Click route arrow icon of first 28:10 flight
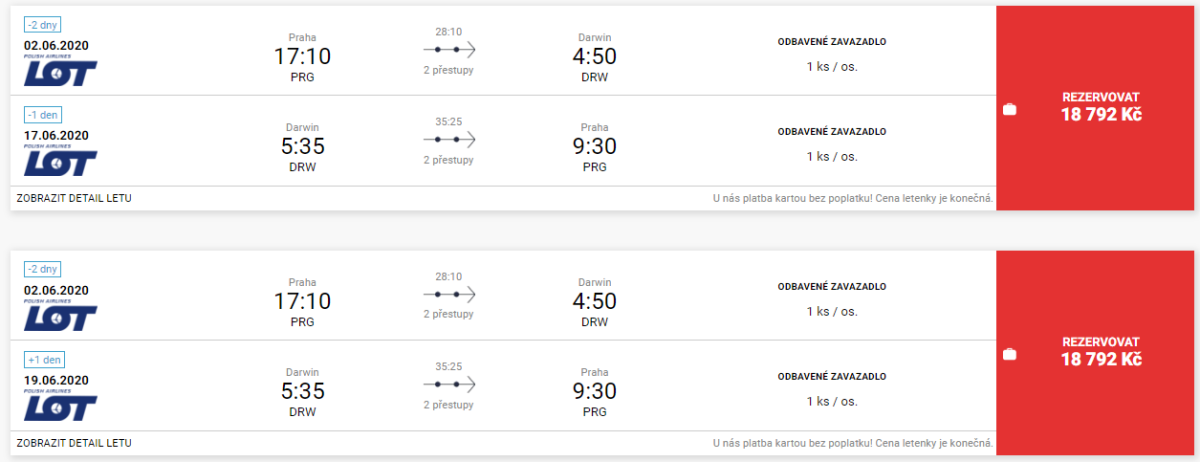Viewport: 1200px width, 462px height. [449, 49]
